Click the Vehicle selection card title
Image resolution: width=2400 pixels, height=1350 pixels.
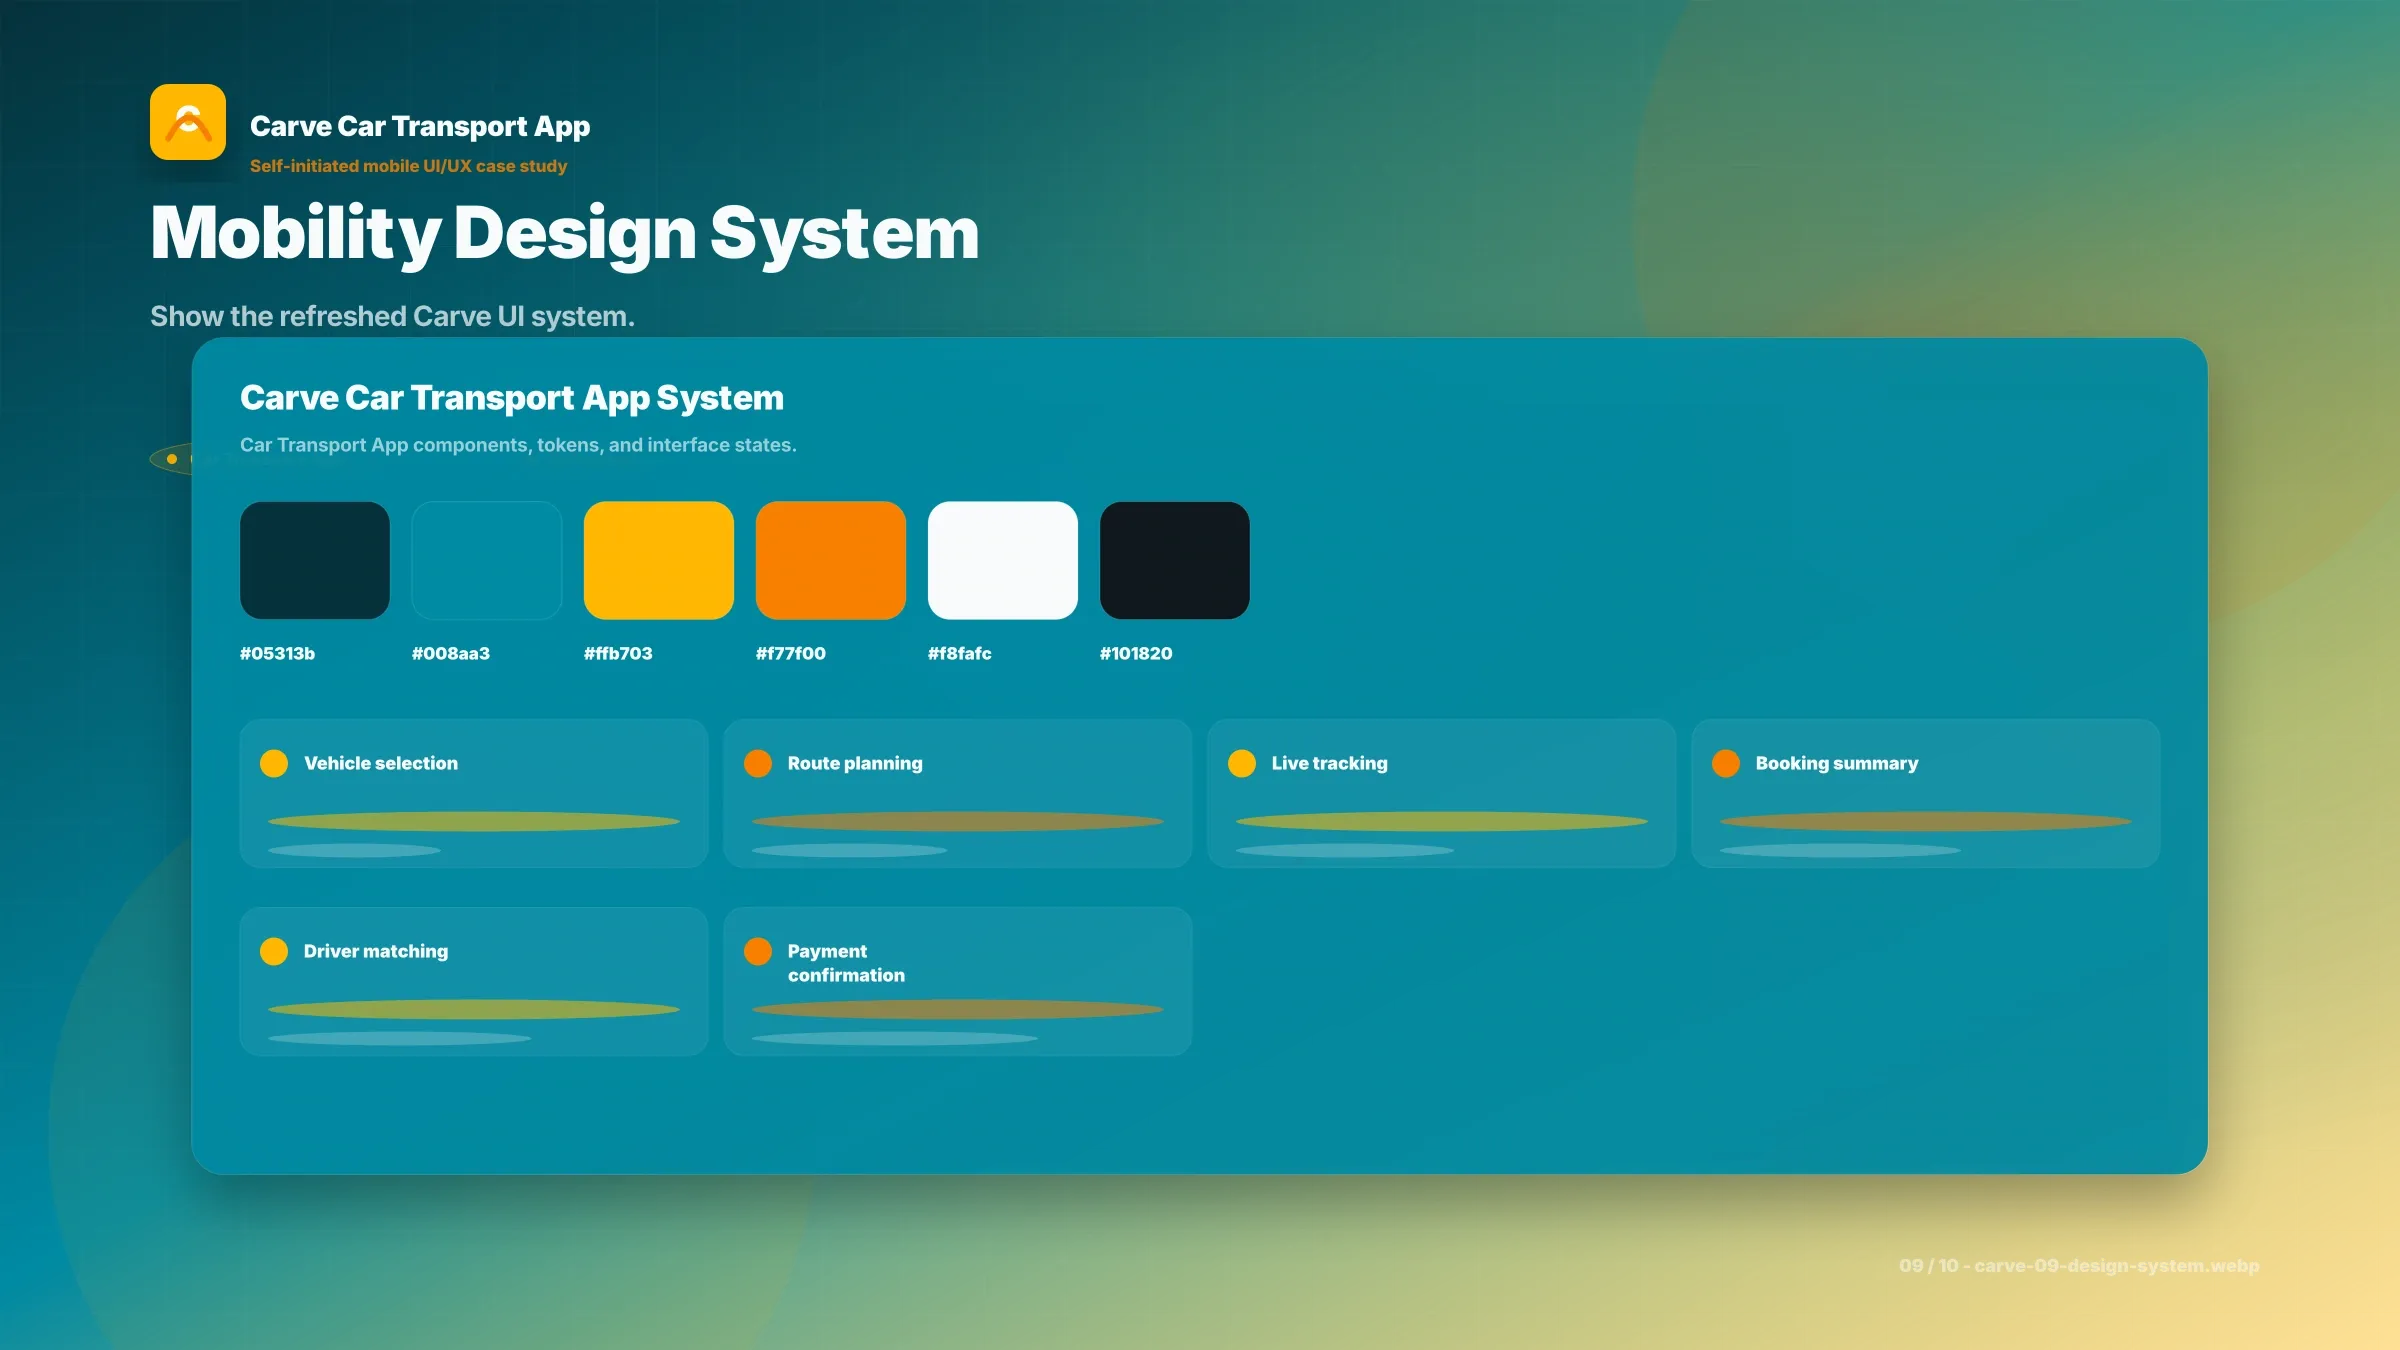click(x=381, y=763)
